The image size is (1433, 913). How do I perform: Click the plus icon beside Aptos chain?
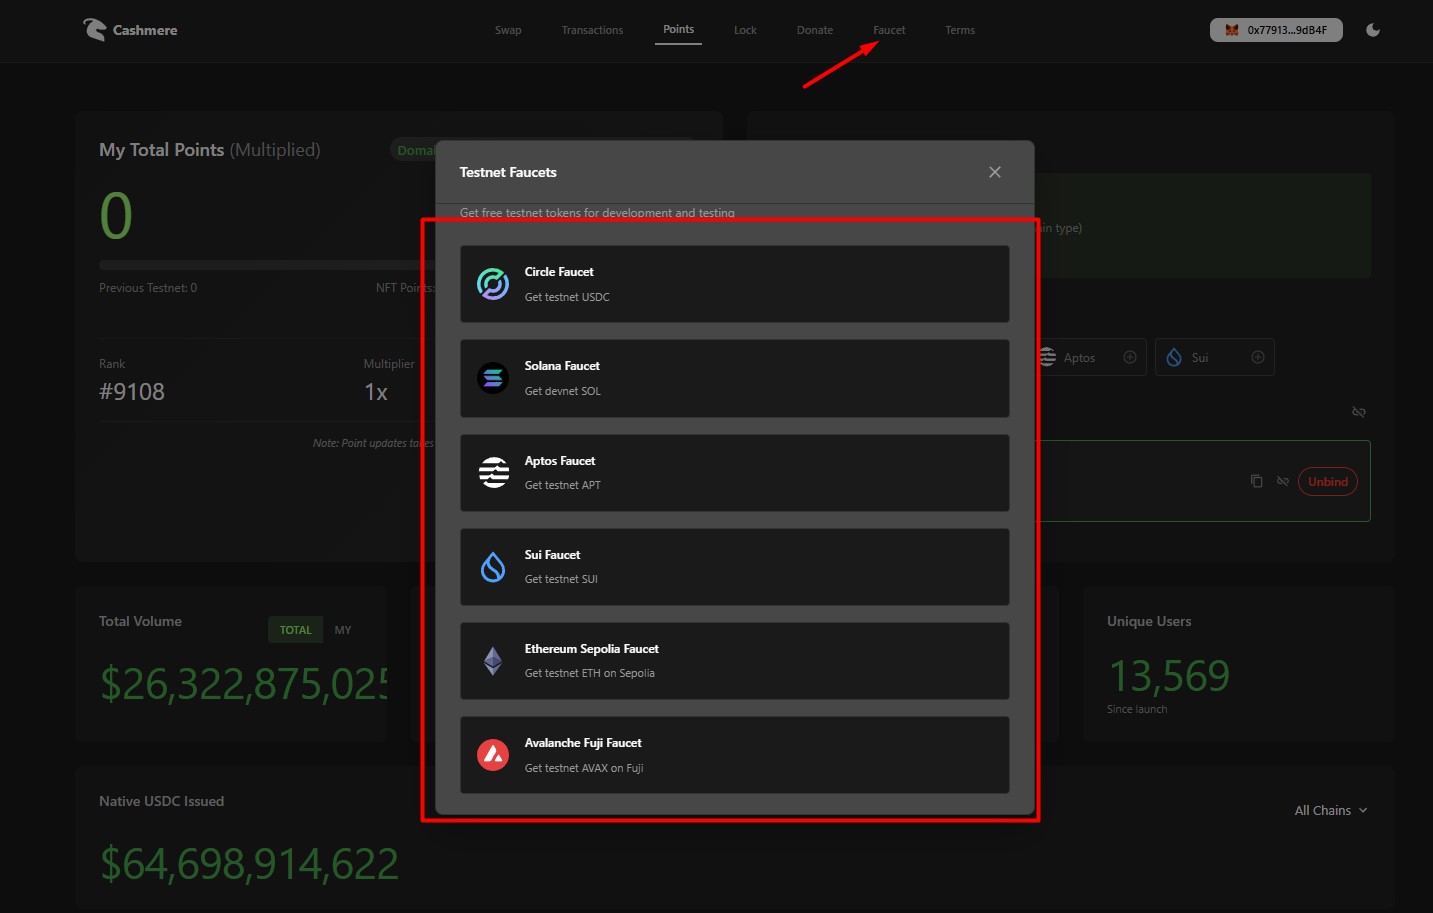click(1130, 357)
